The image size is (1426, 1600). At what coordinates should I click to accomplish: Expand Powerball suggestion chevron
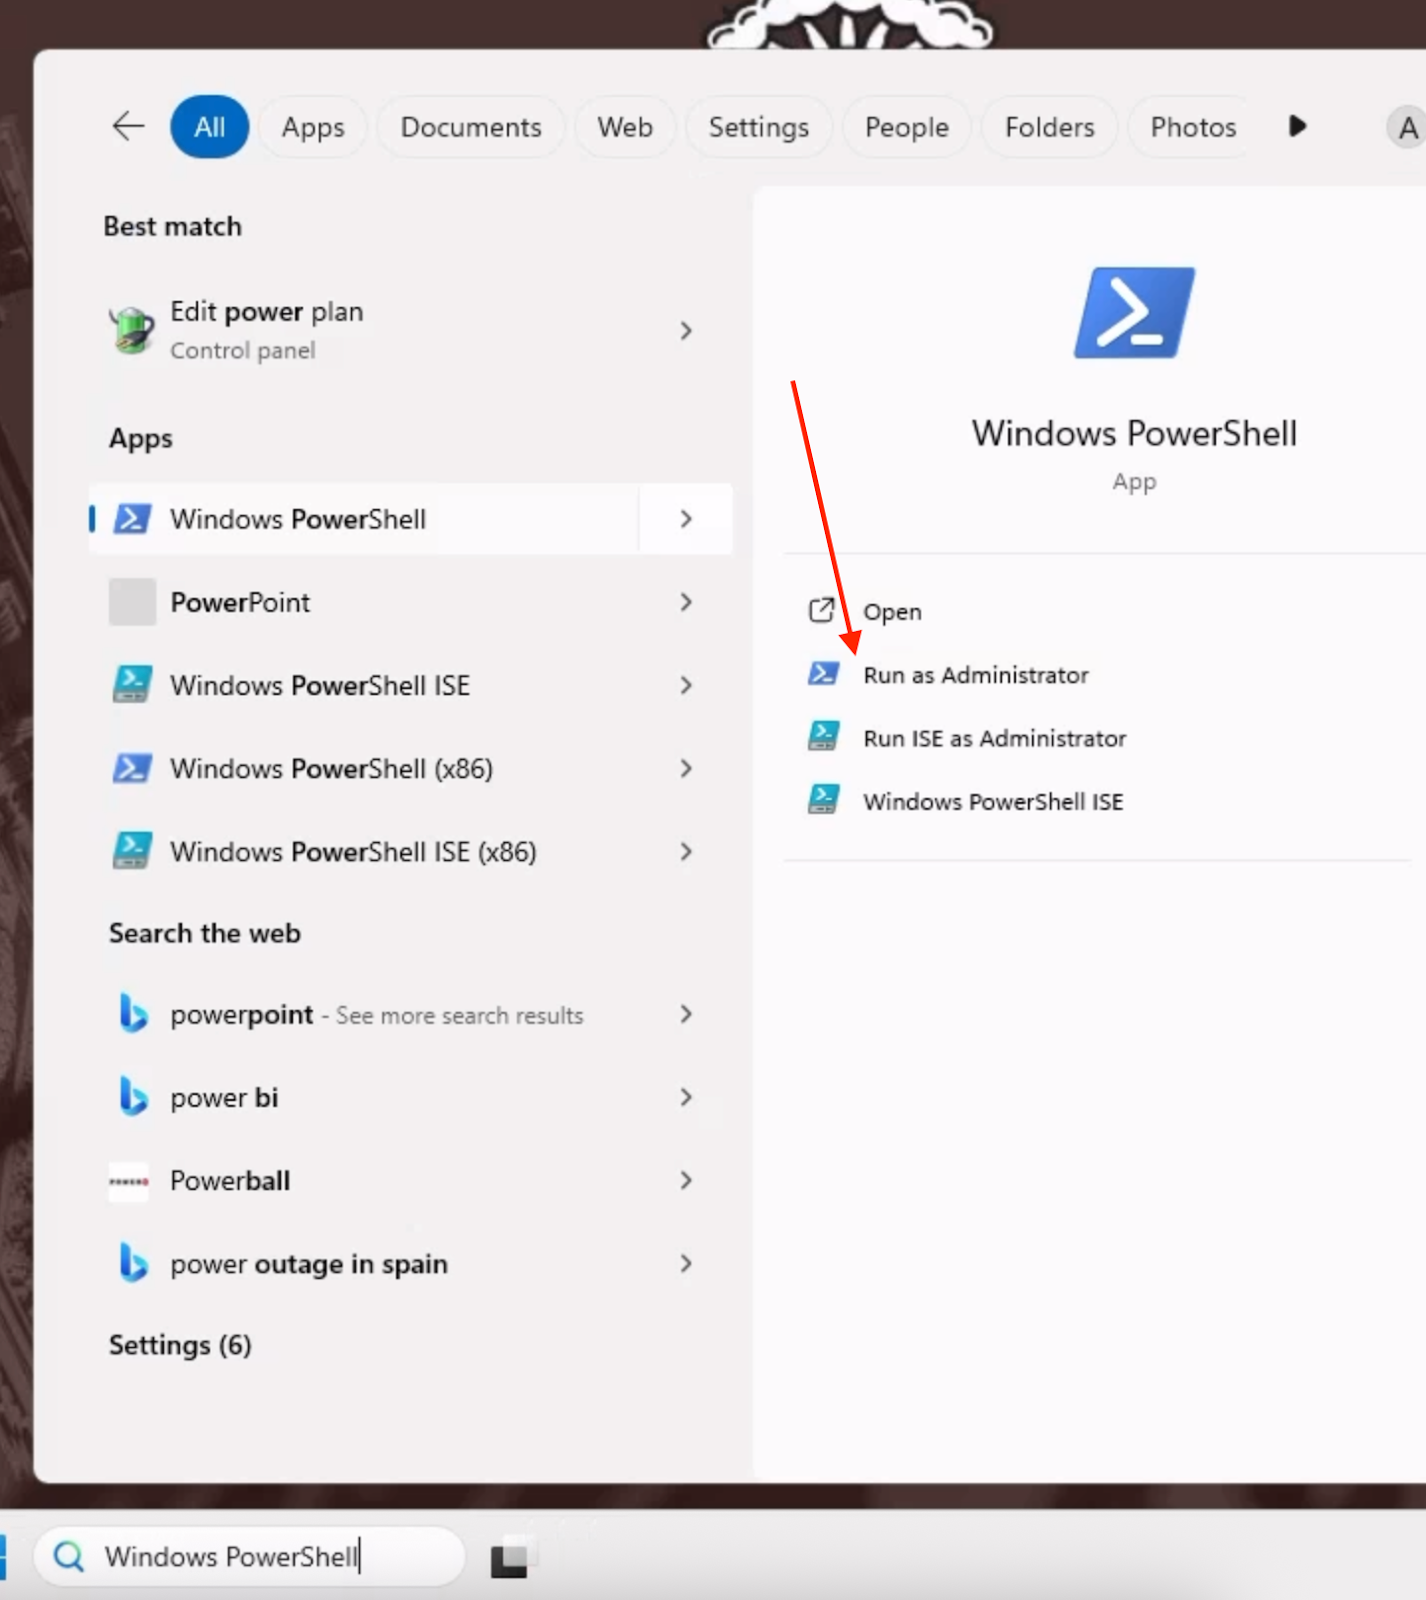pyautogui.click(x=686, y=1180)
